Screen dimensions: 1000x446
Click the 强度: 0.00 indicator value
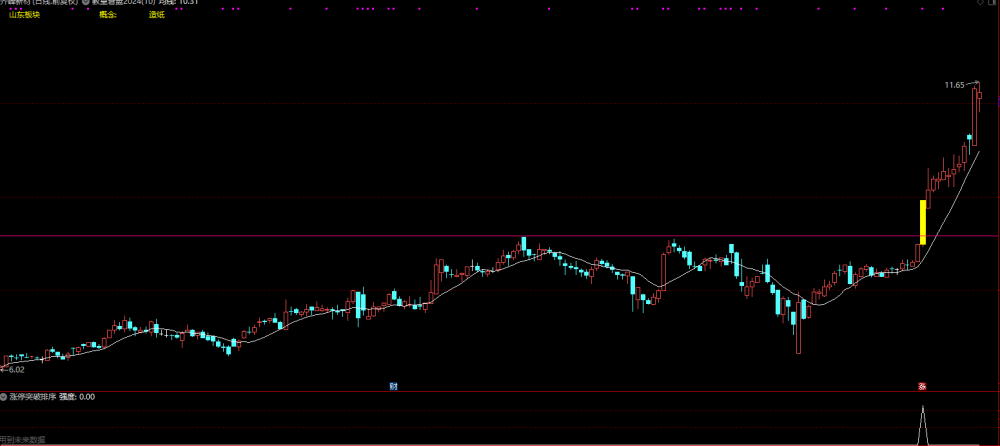click(77, 397)
